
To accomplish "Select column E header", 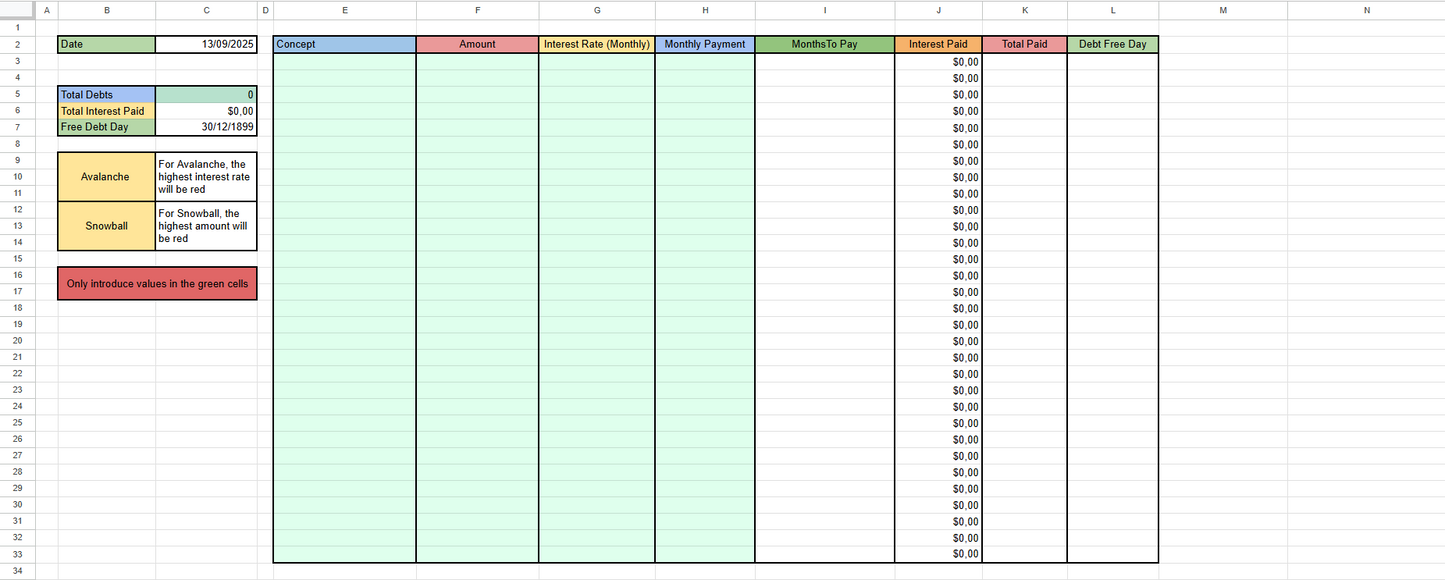I will pos(344,10).
